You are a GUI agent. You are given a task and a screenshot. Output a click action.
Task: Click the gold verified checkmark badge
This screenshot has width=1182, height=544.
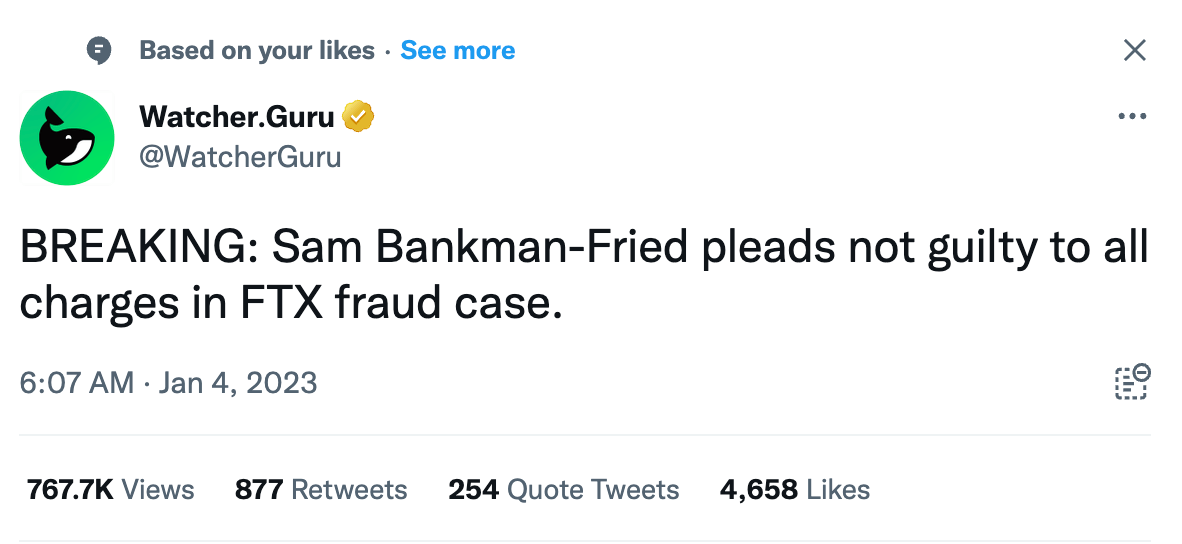pos(358,117)
